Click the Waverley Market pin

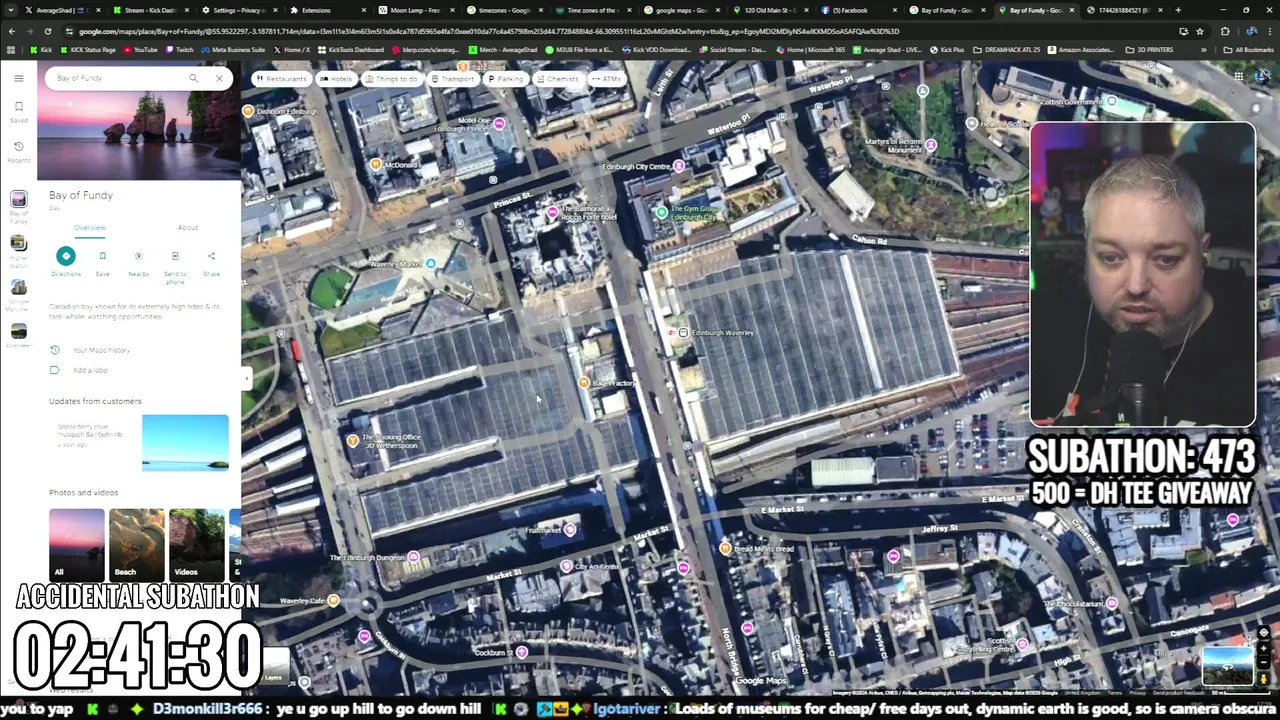coord(430,264)
